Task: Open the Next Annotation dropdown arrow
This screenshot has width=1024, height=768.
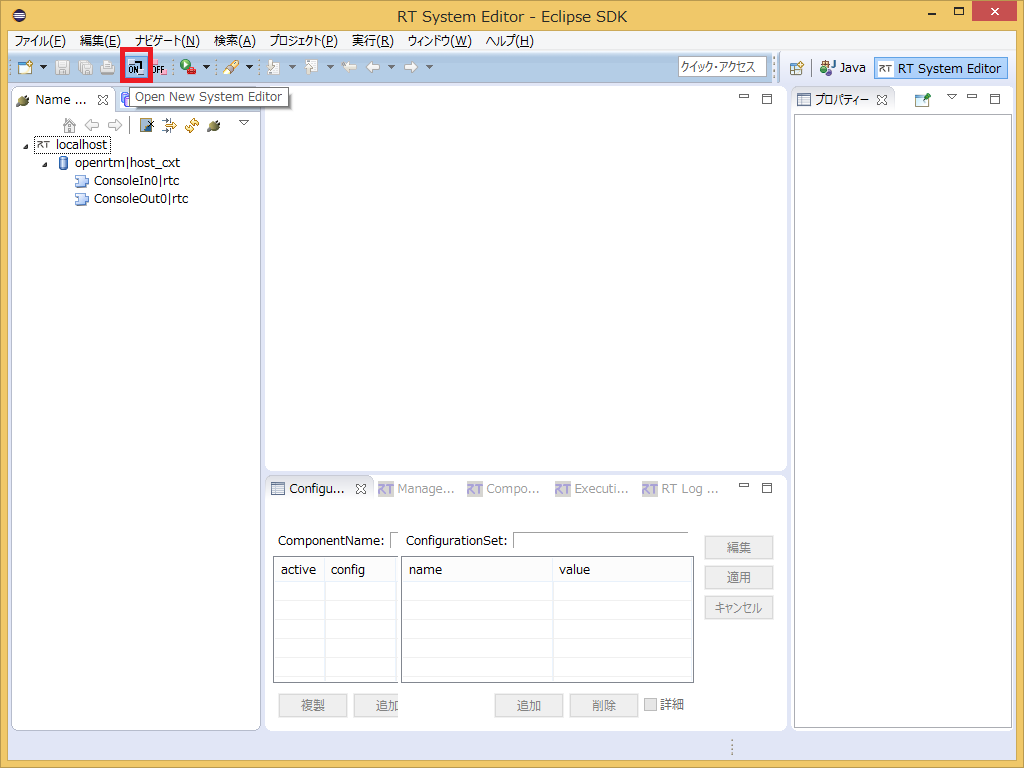Action: [292, 67]
